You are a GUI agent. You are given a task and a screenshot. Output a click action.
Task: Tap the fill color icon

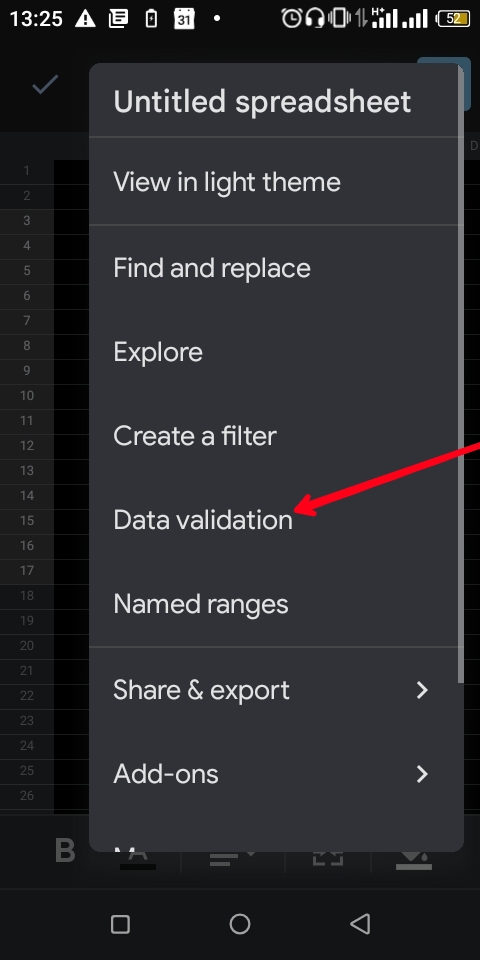(x=413, y=858)
